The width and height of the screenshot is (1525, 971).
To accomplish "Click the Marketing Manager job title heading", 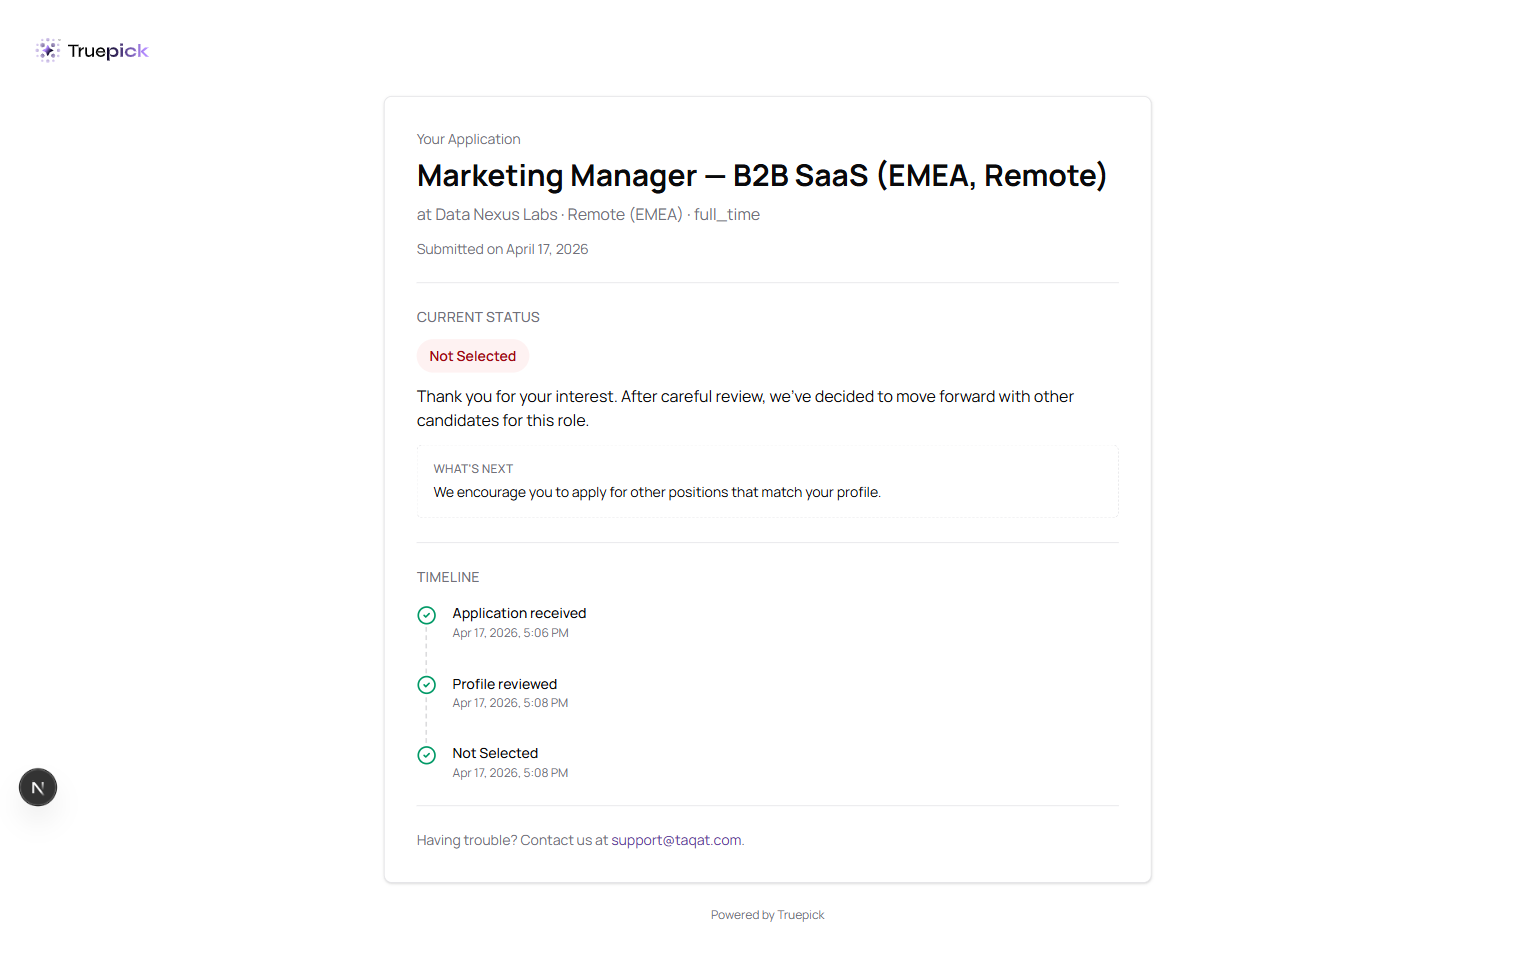I will pyautogui.click(x=761, y=176).
